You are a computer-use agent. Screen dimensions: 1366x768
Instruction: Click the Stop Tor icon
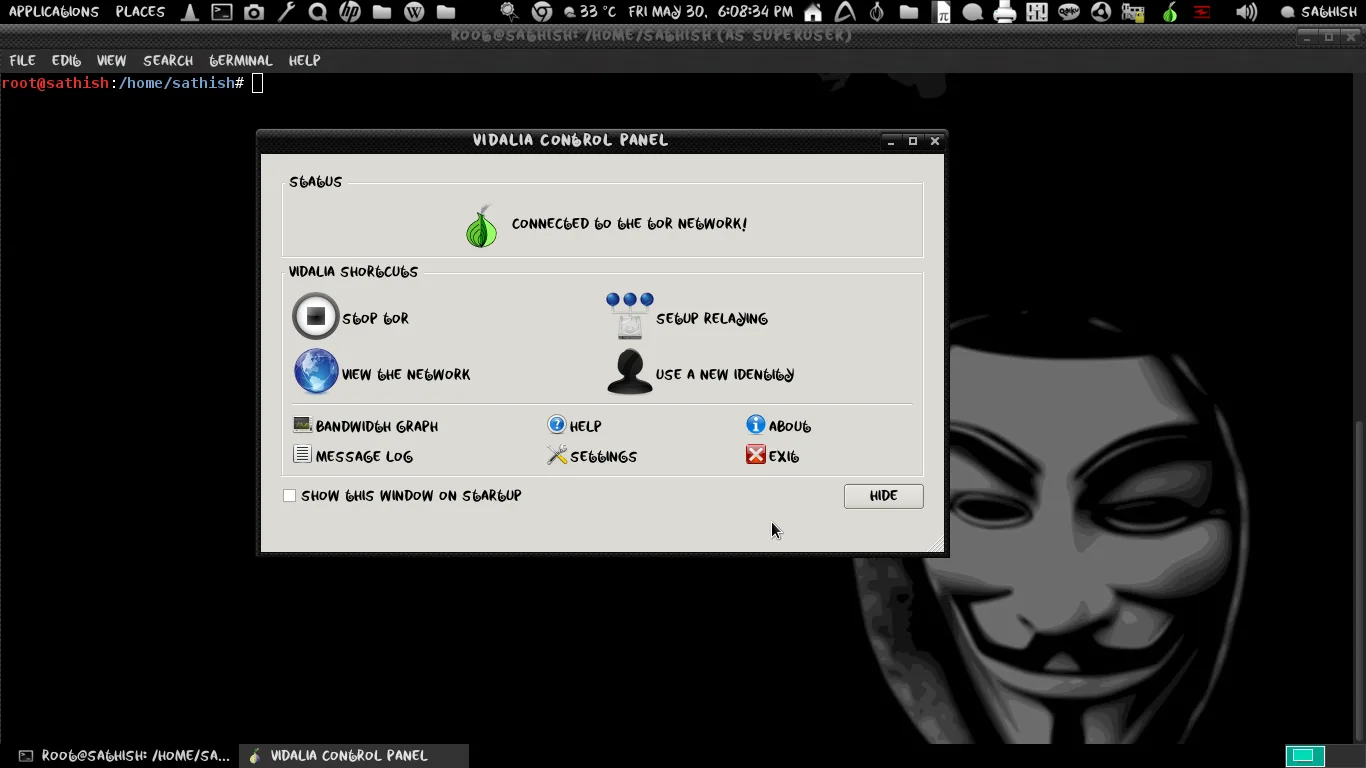click(316, 317)
